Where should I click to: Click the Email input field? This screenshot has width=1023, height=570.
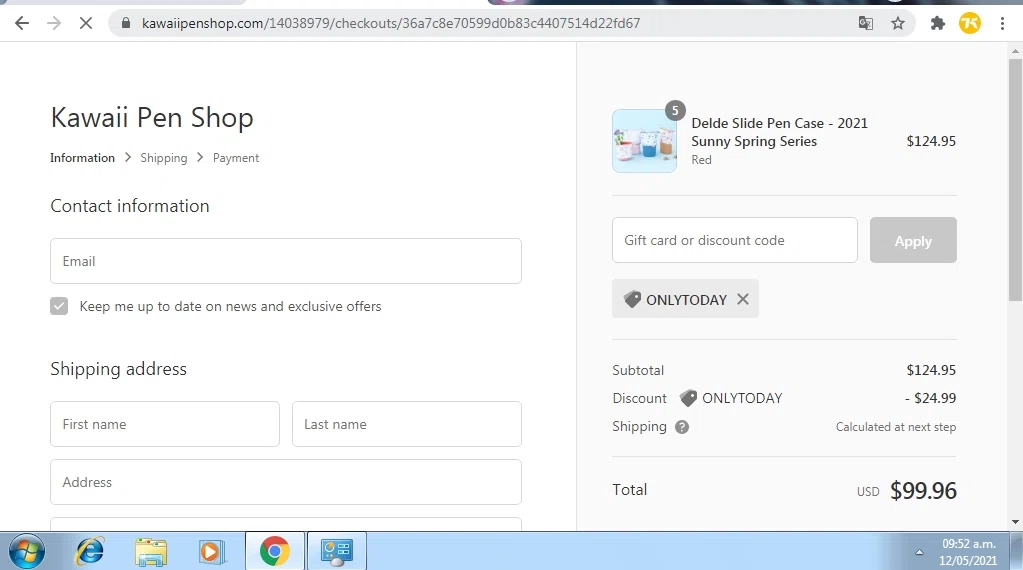point(286,261)
